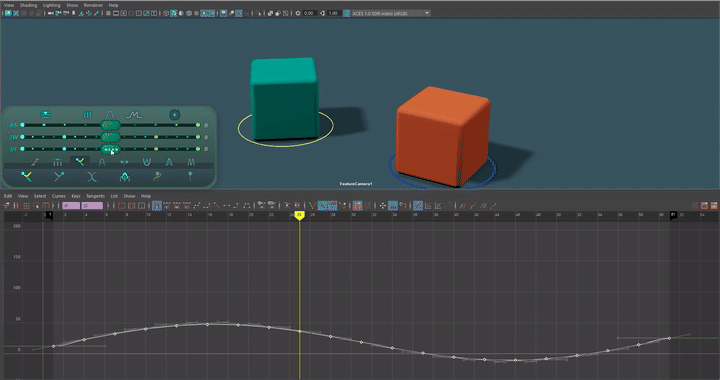Click the highlighted orange icon in Graph Editor toolbar
The width and height of the screenshot is (720, 380).
[357, 206]
